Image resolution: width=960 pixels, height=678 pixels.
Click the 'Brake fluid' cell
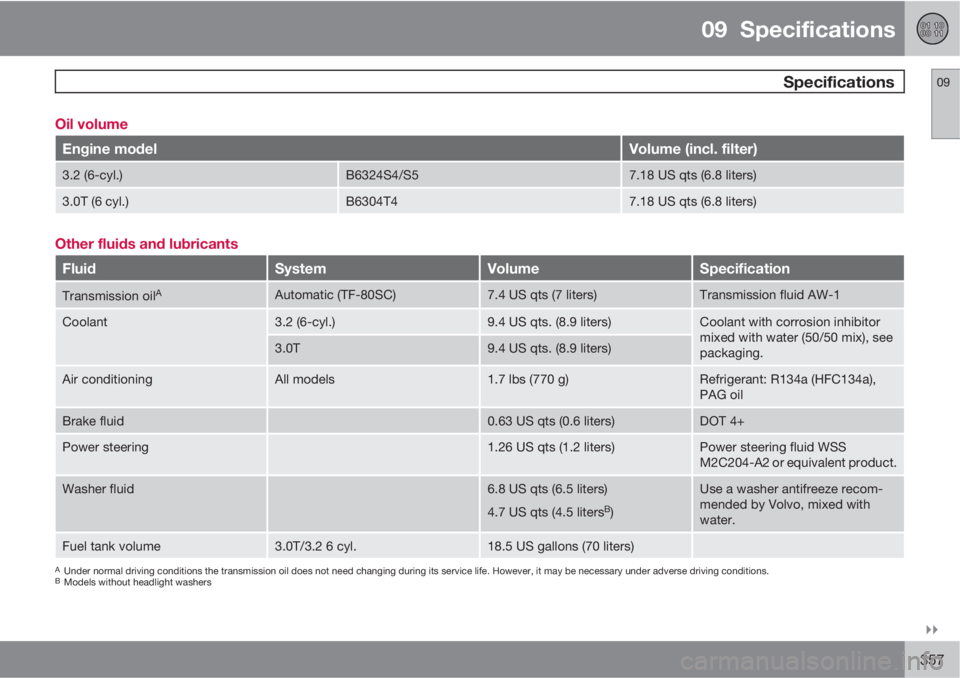tap(161, 421)
